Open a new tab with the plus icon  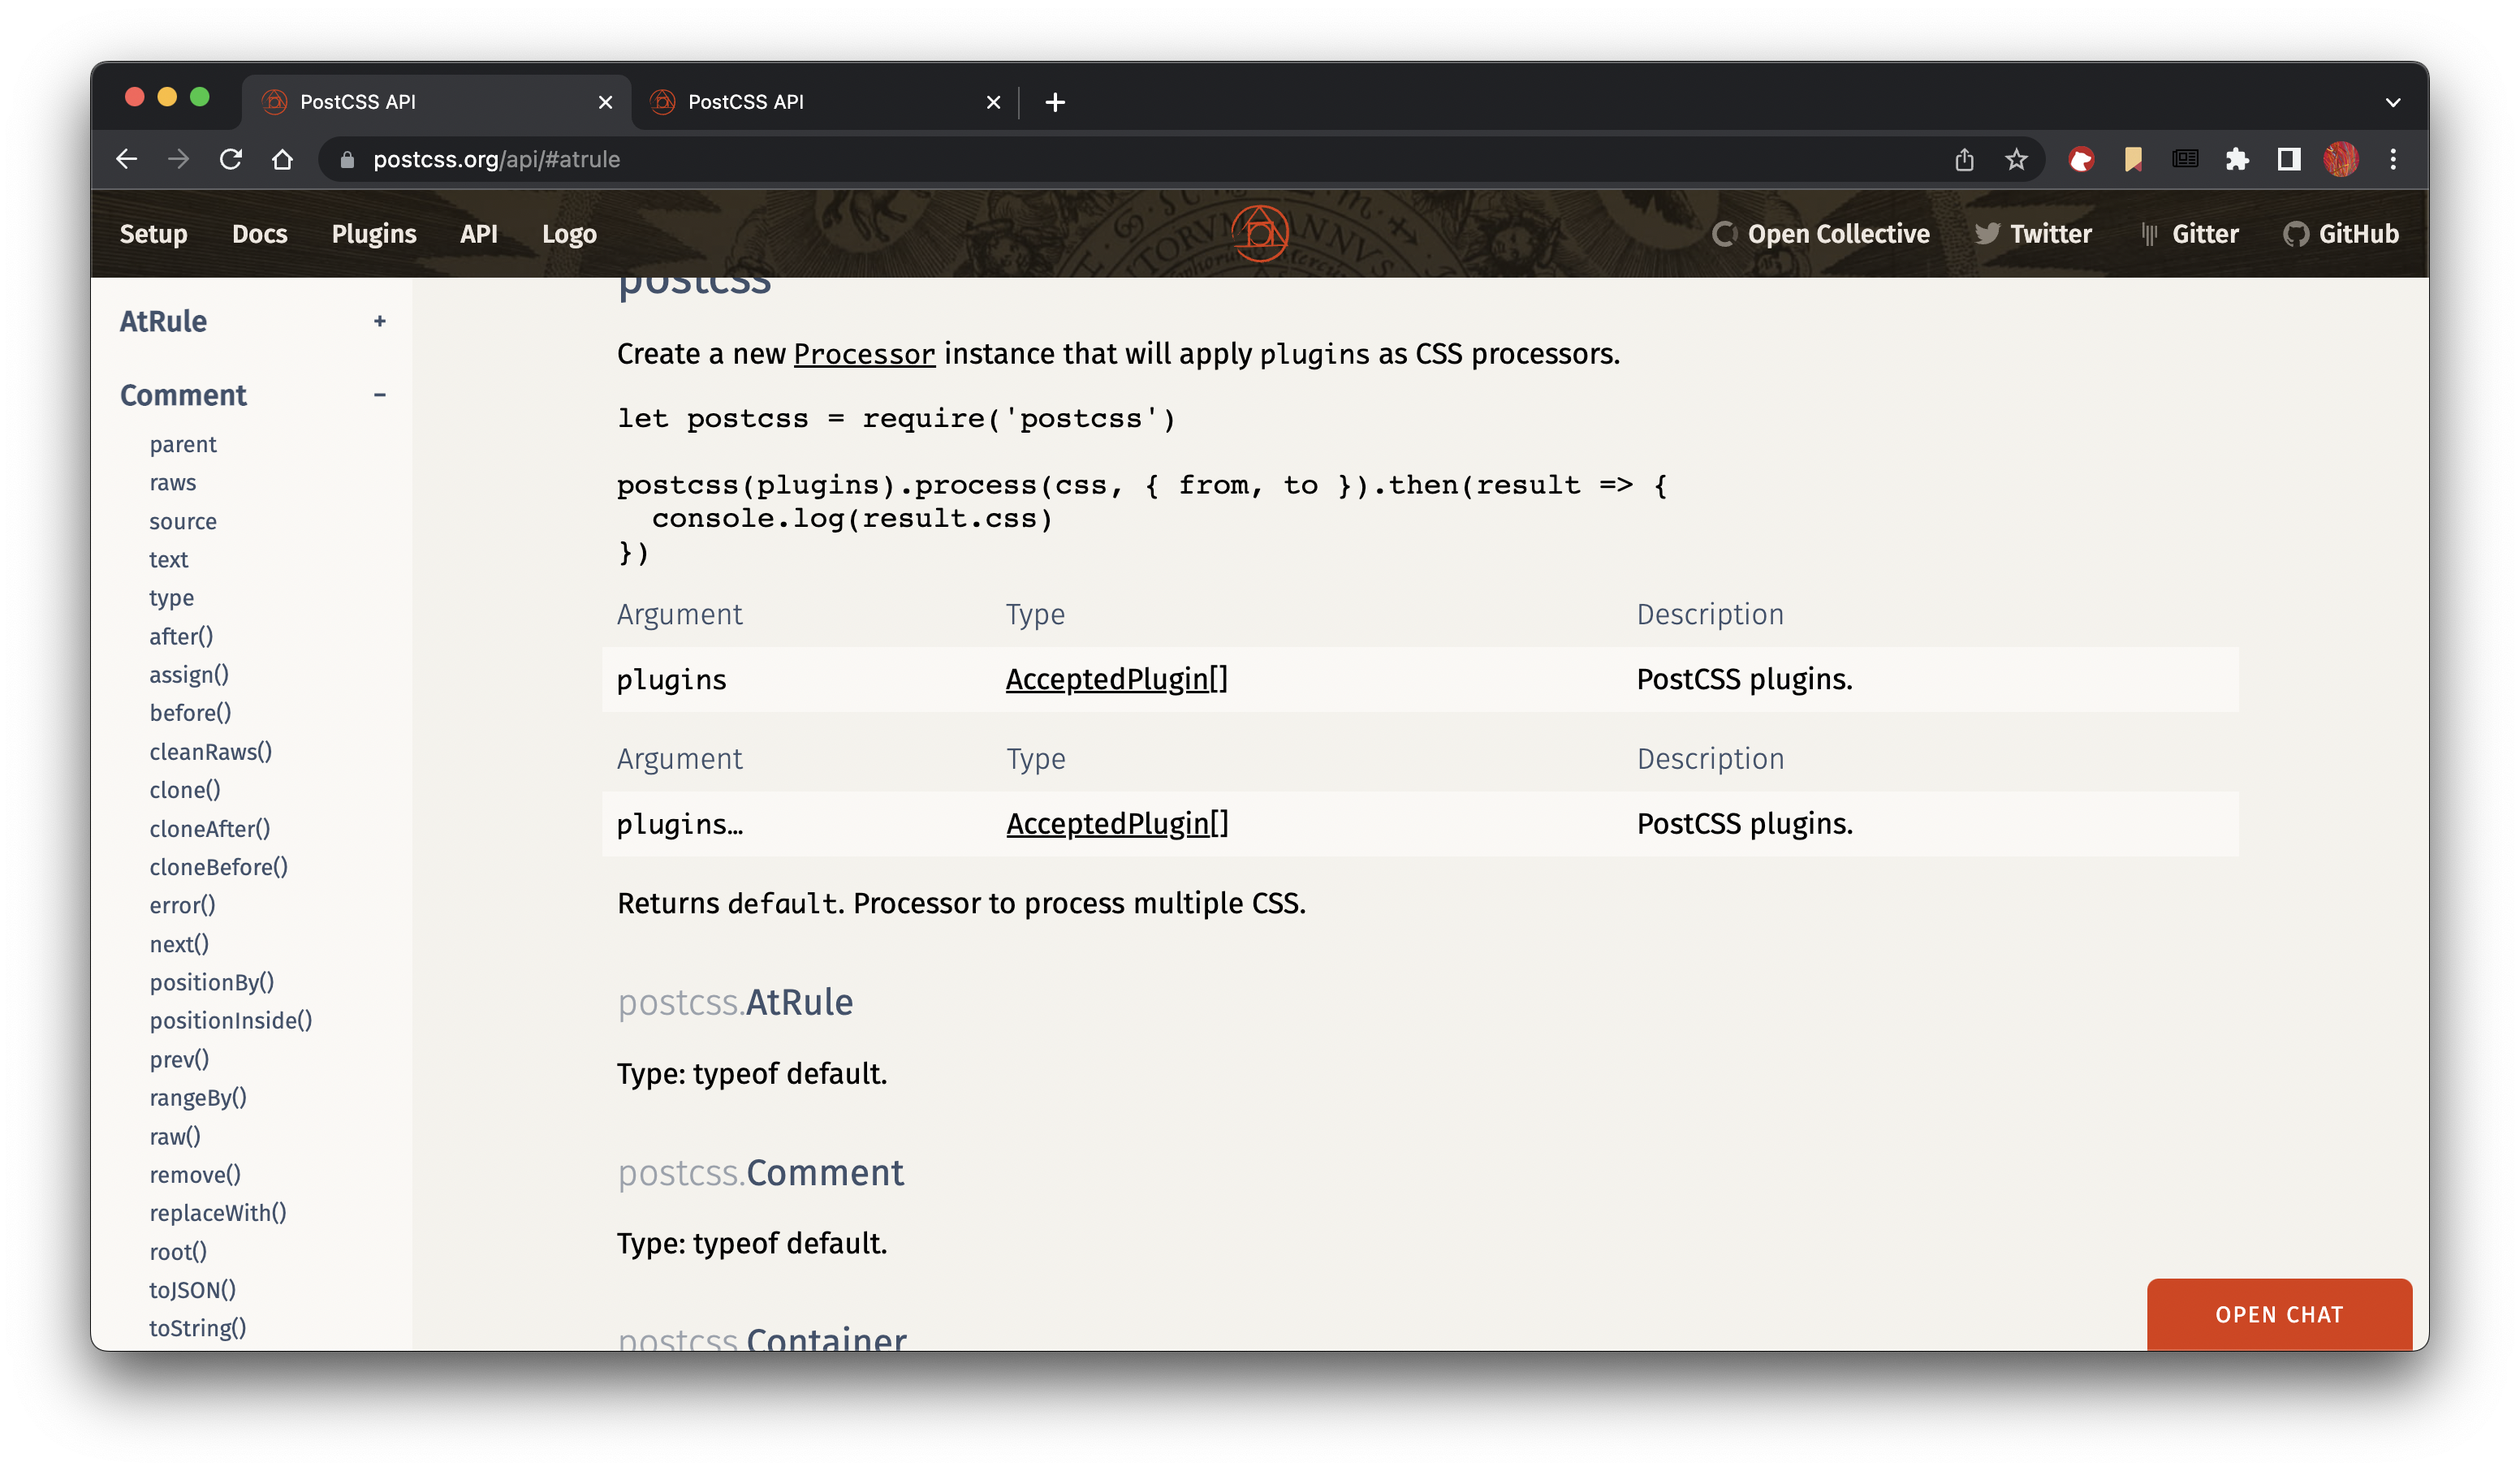tap(1055, 102)
